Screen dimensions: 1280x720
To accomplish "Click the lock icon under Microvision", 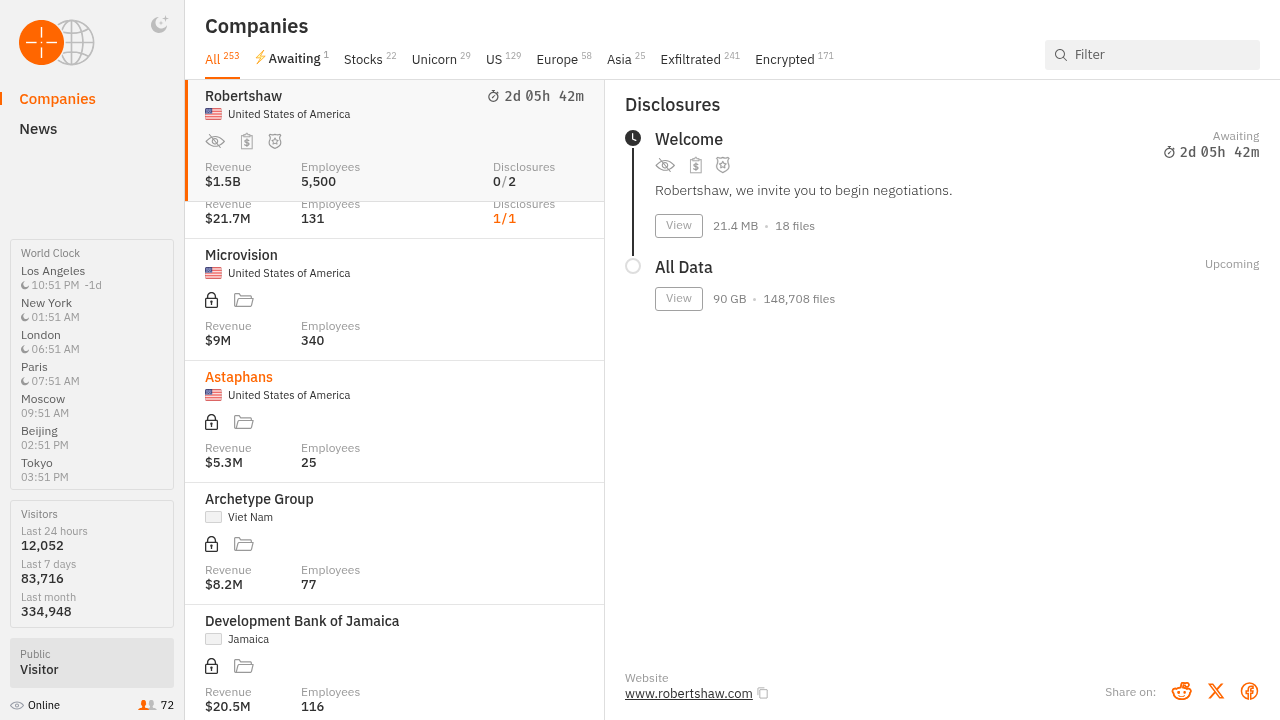I will (x=211, y=300).
